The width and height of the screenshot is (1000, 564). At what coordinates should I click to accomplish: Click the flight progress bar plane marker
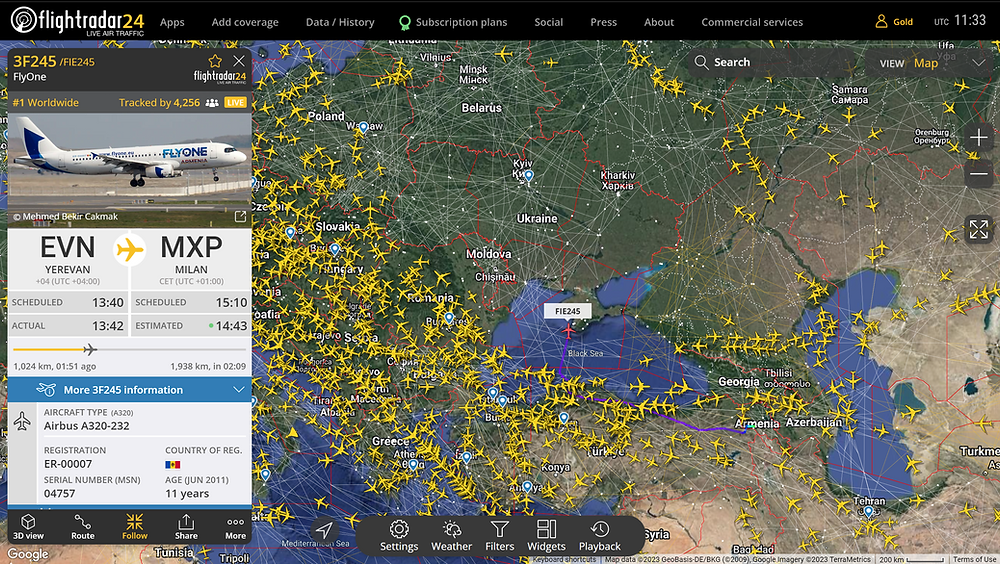pyautogui.click(x=90, y=349)
